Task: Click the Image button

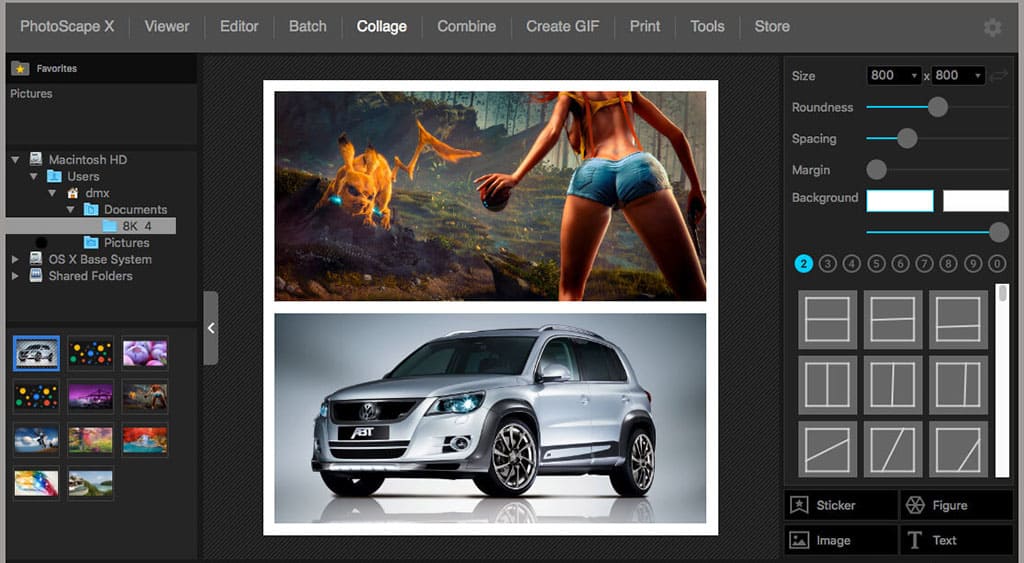Action: (840, 541)
